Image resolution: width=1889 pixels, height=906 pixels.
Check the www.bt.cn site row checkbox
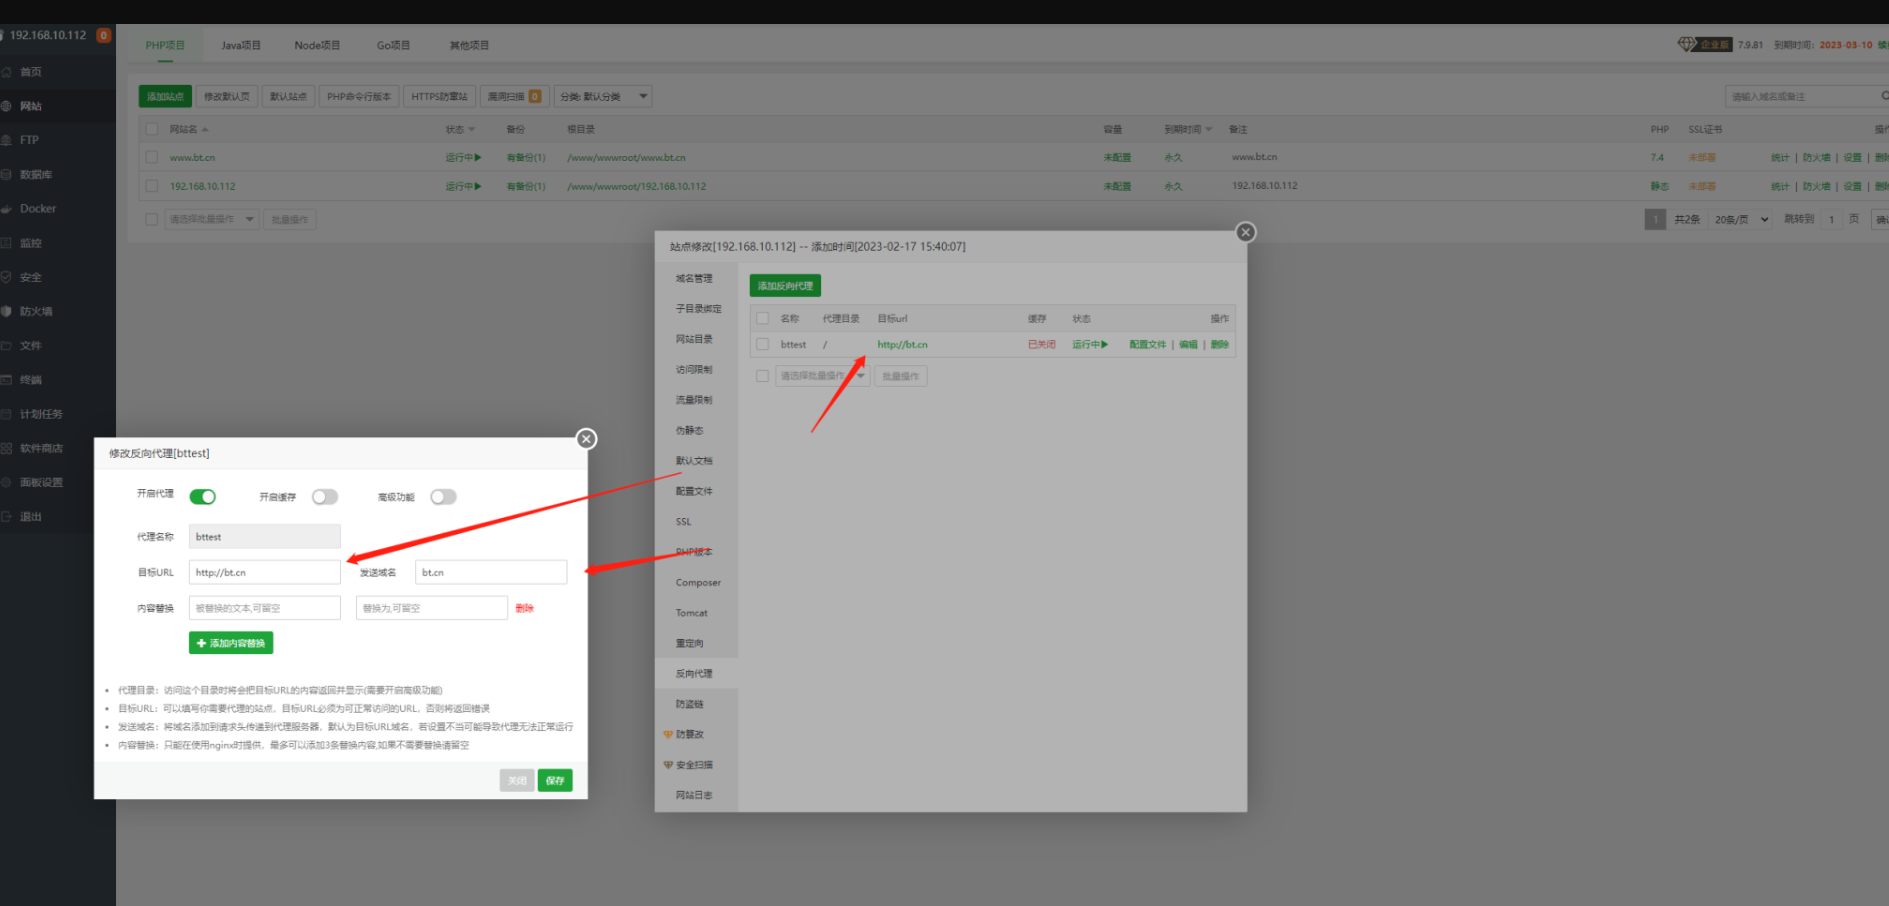pyautogui.click(x=152, y=157)
